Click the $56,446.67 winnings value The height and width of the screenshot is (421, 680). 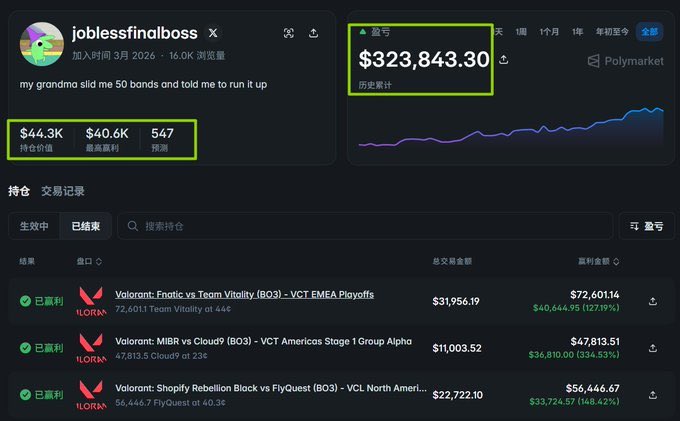[592, 388]
